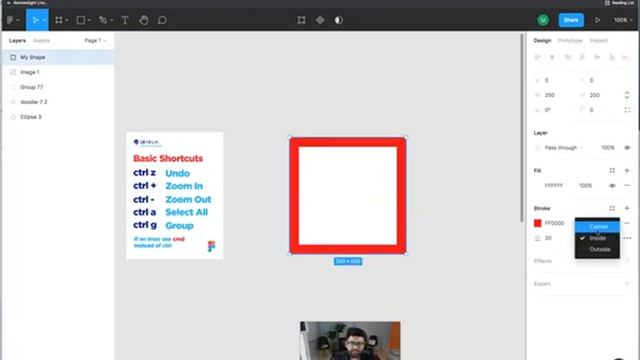Select the Move tool
The width and height of the screenshot is (640, 360).
tap(35, 20)
